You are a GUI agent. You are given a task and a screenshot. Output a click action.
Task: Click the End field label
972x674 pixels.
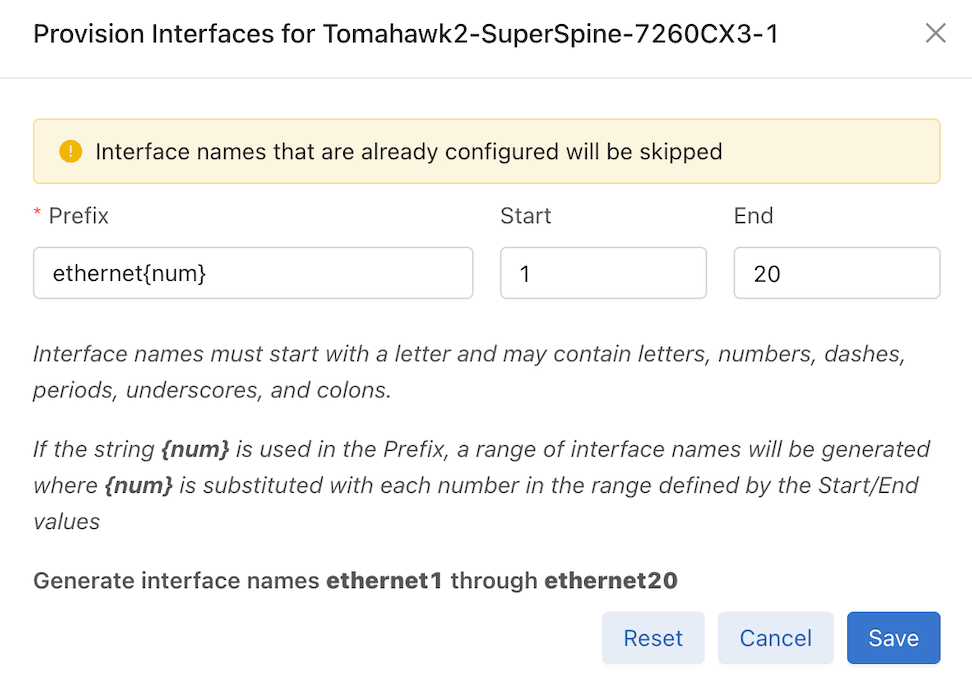(x=753, y=216)
